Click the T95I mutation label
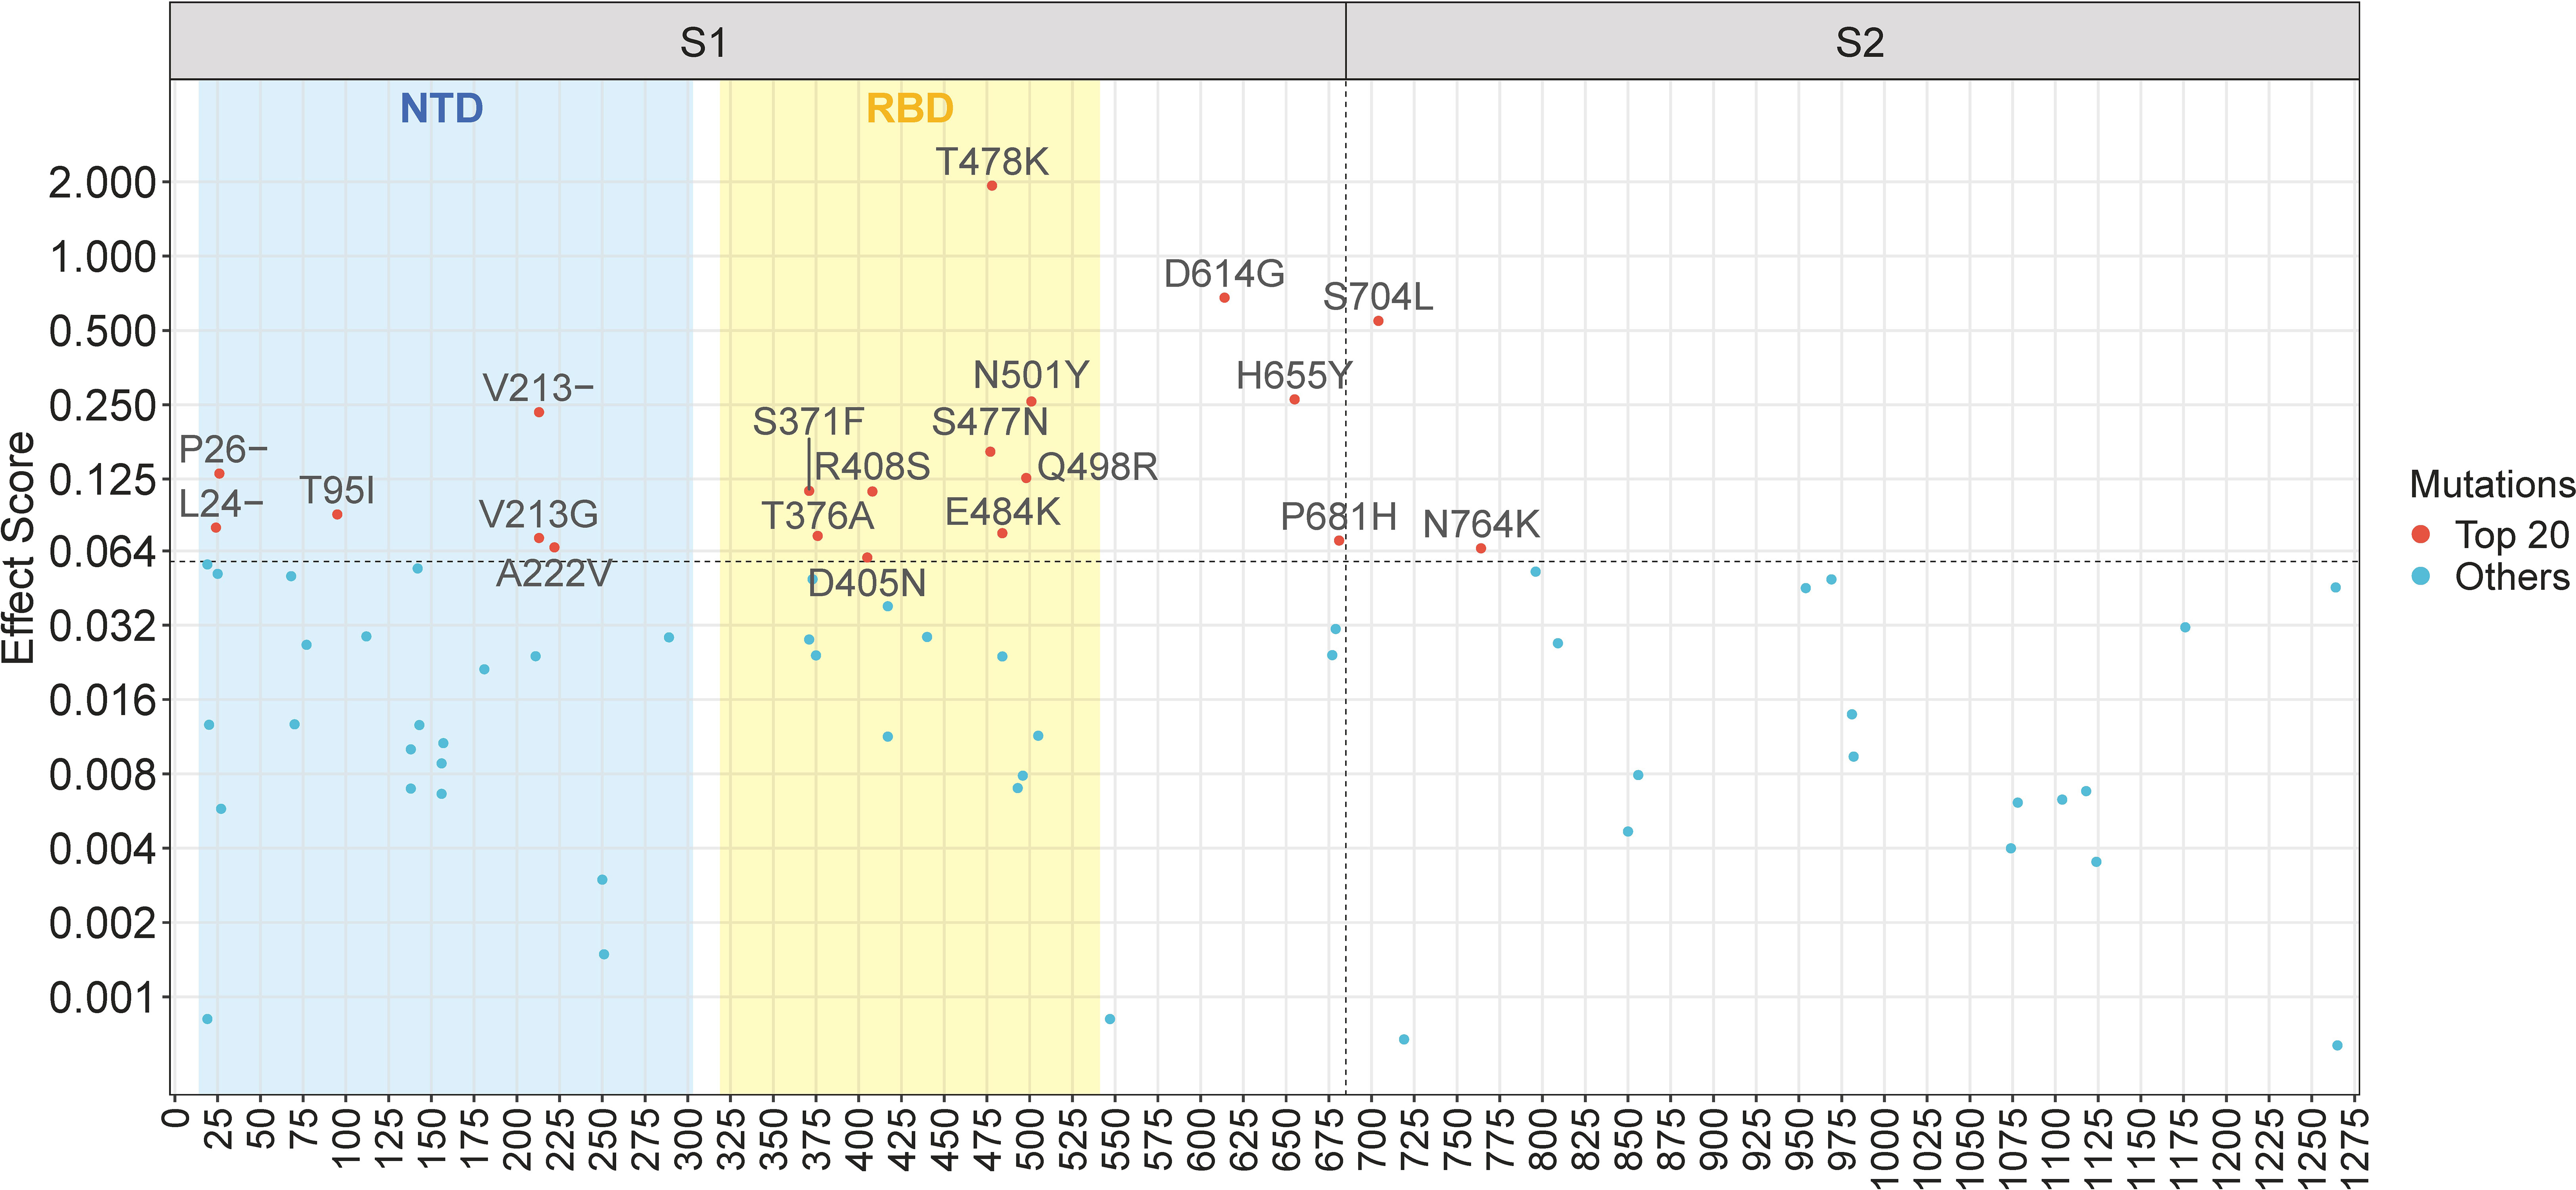Viewport: 2576px width, 1190px height. coord(338,491)
